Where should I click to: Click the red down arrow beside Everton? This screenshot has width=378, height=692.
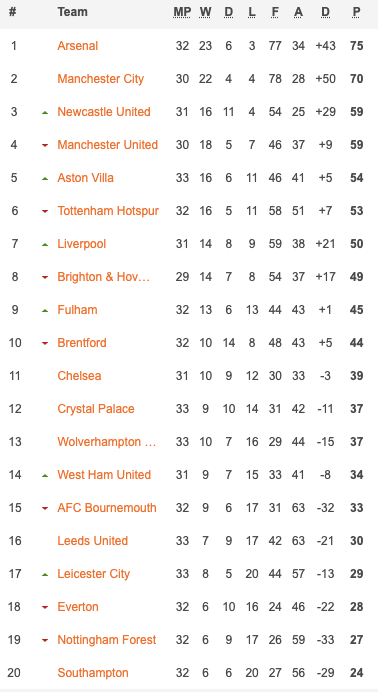45,608
